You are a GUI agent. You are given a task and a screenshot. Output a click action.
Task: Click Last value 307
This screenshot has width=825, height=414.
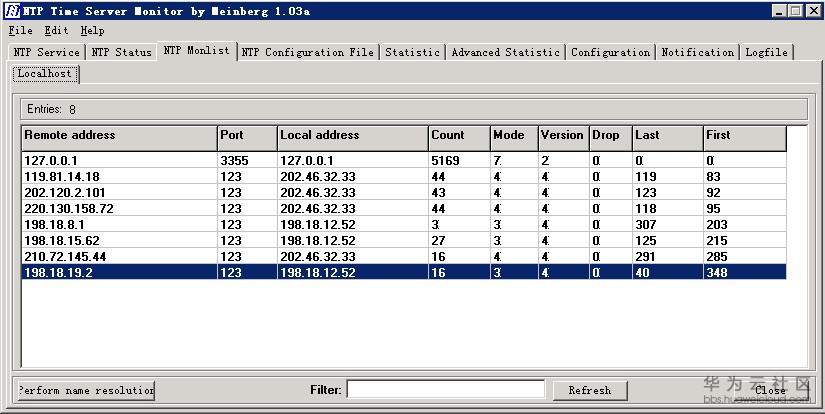pyautogui.click(x=646, y=225)
